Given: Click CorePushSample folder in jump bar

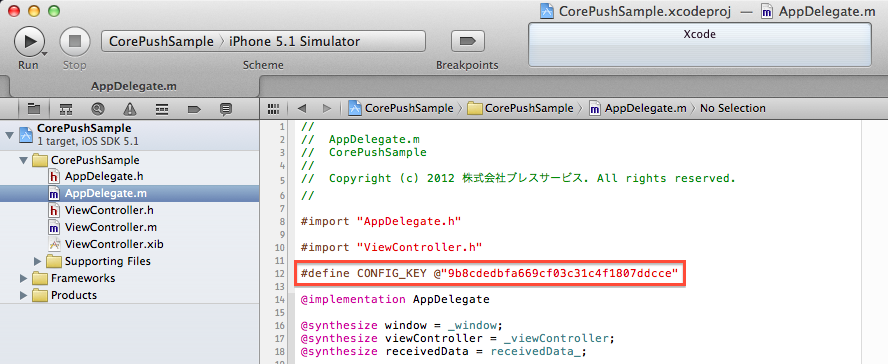Looking at the screenshot, I should tap(520, 108).
